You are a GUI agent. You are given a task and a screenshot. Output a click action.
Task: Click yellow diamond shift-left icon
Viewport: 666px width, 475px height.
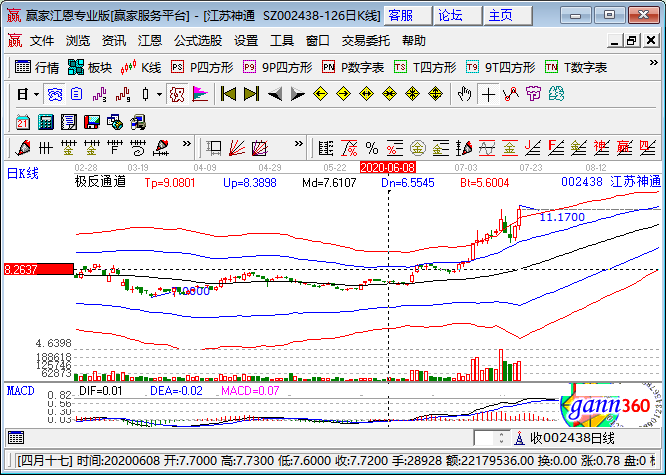pyautogui.click(x=320, y=94)
